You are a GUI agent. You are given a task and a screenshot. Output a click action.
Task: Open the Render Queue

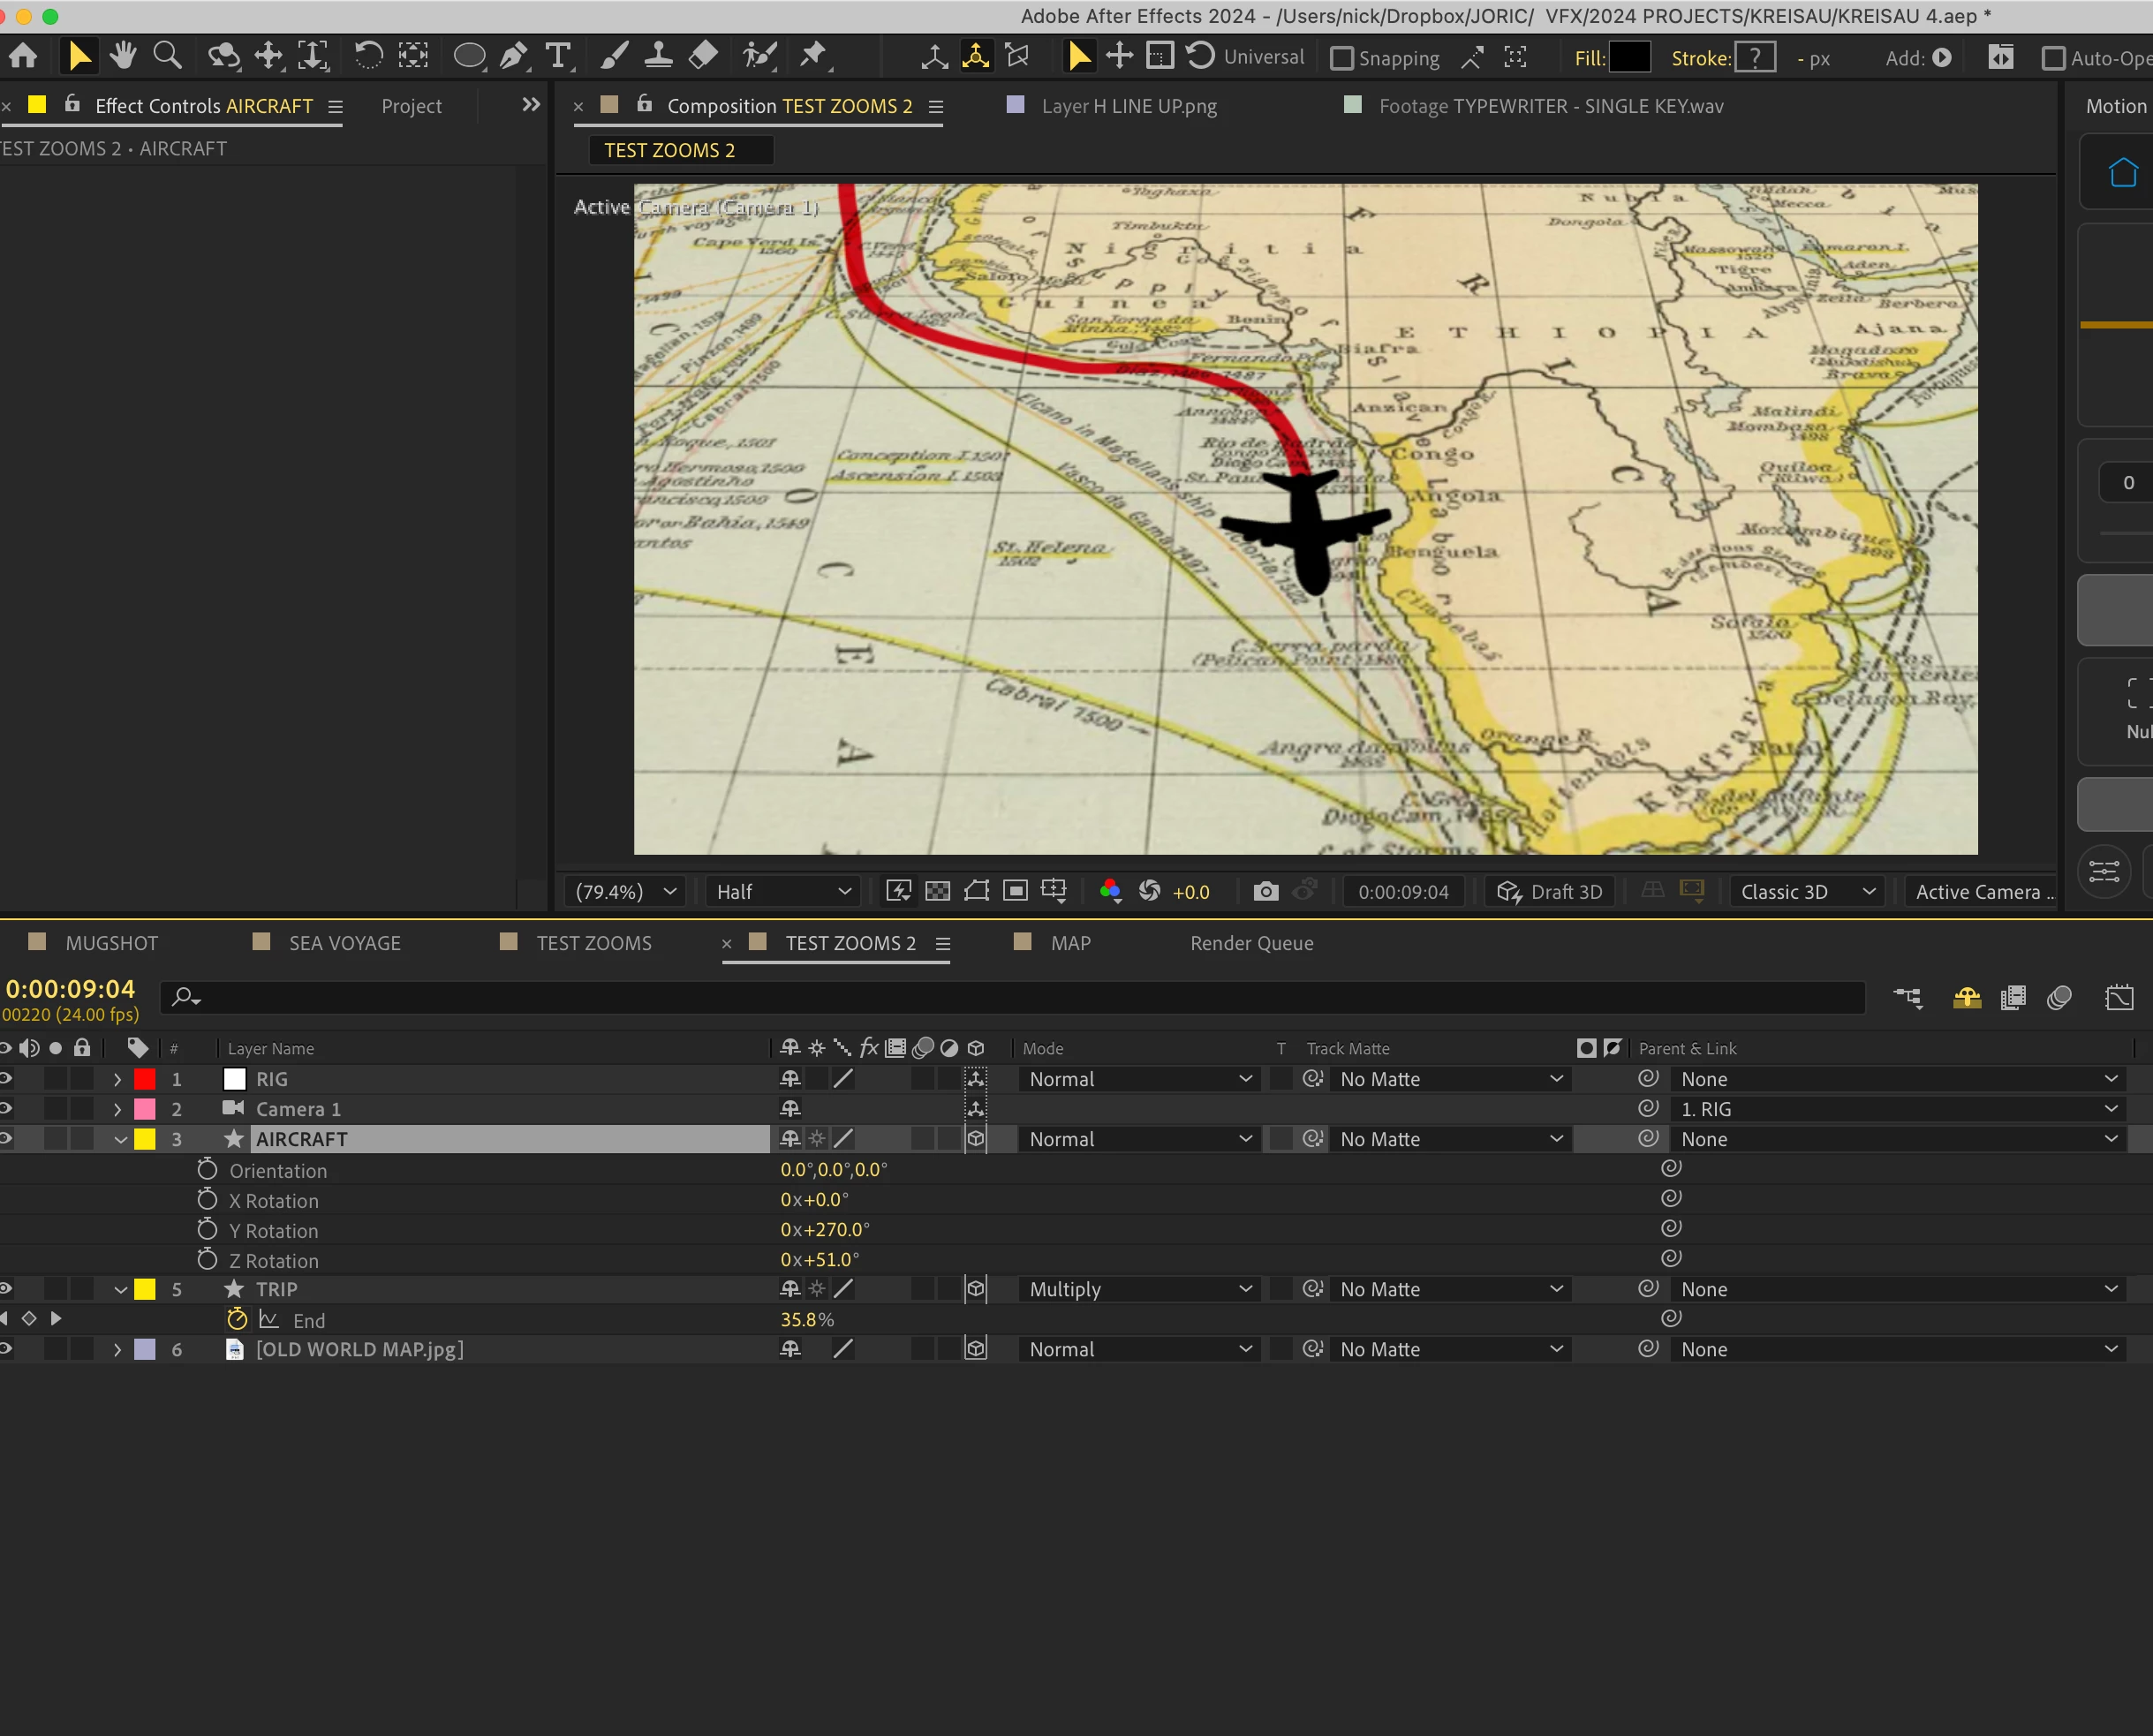[1251, 943]
